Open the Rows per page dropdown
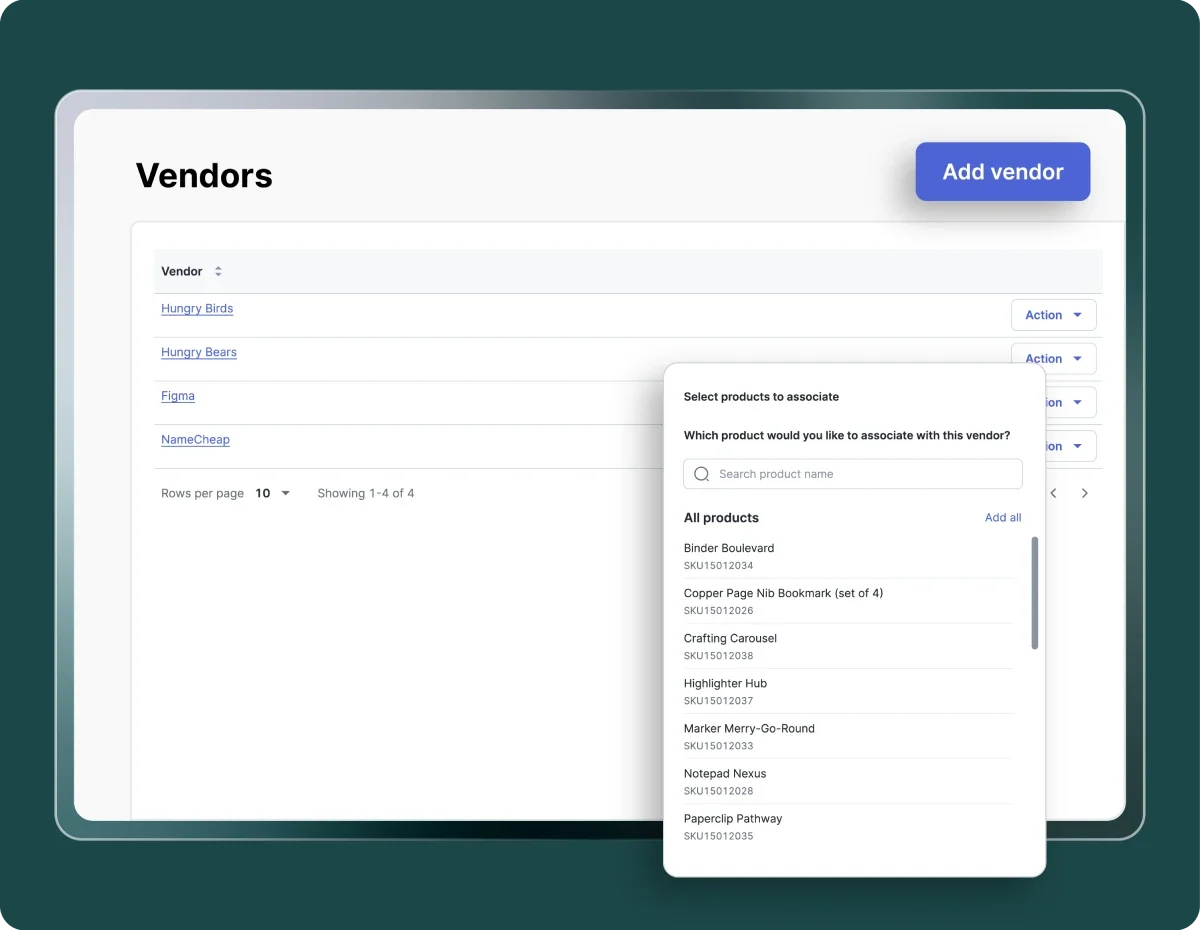1200x930 pixels. 272,493
